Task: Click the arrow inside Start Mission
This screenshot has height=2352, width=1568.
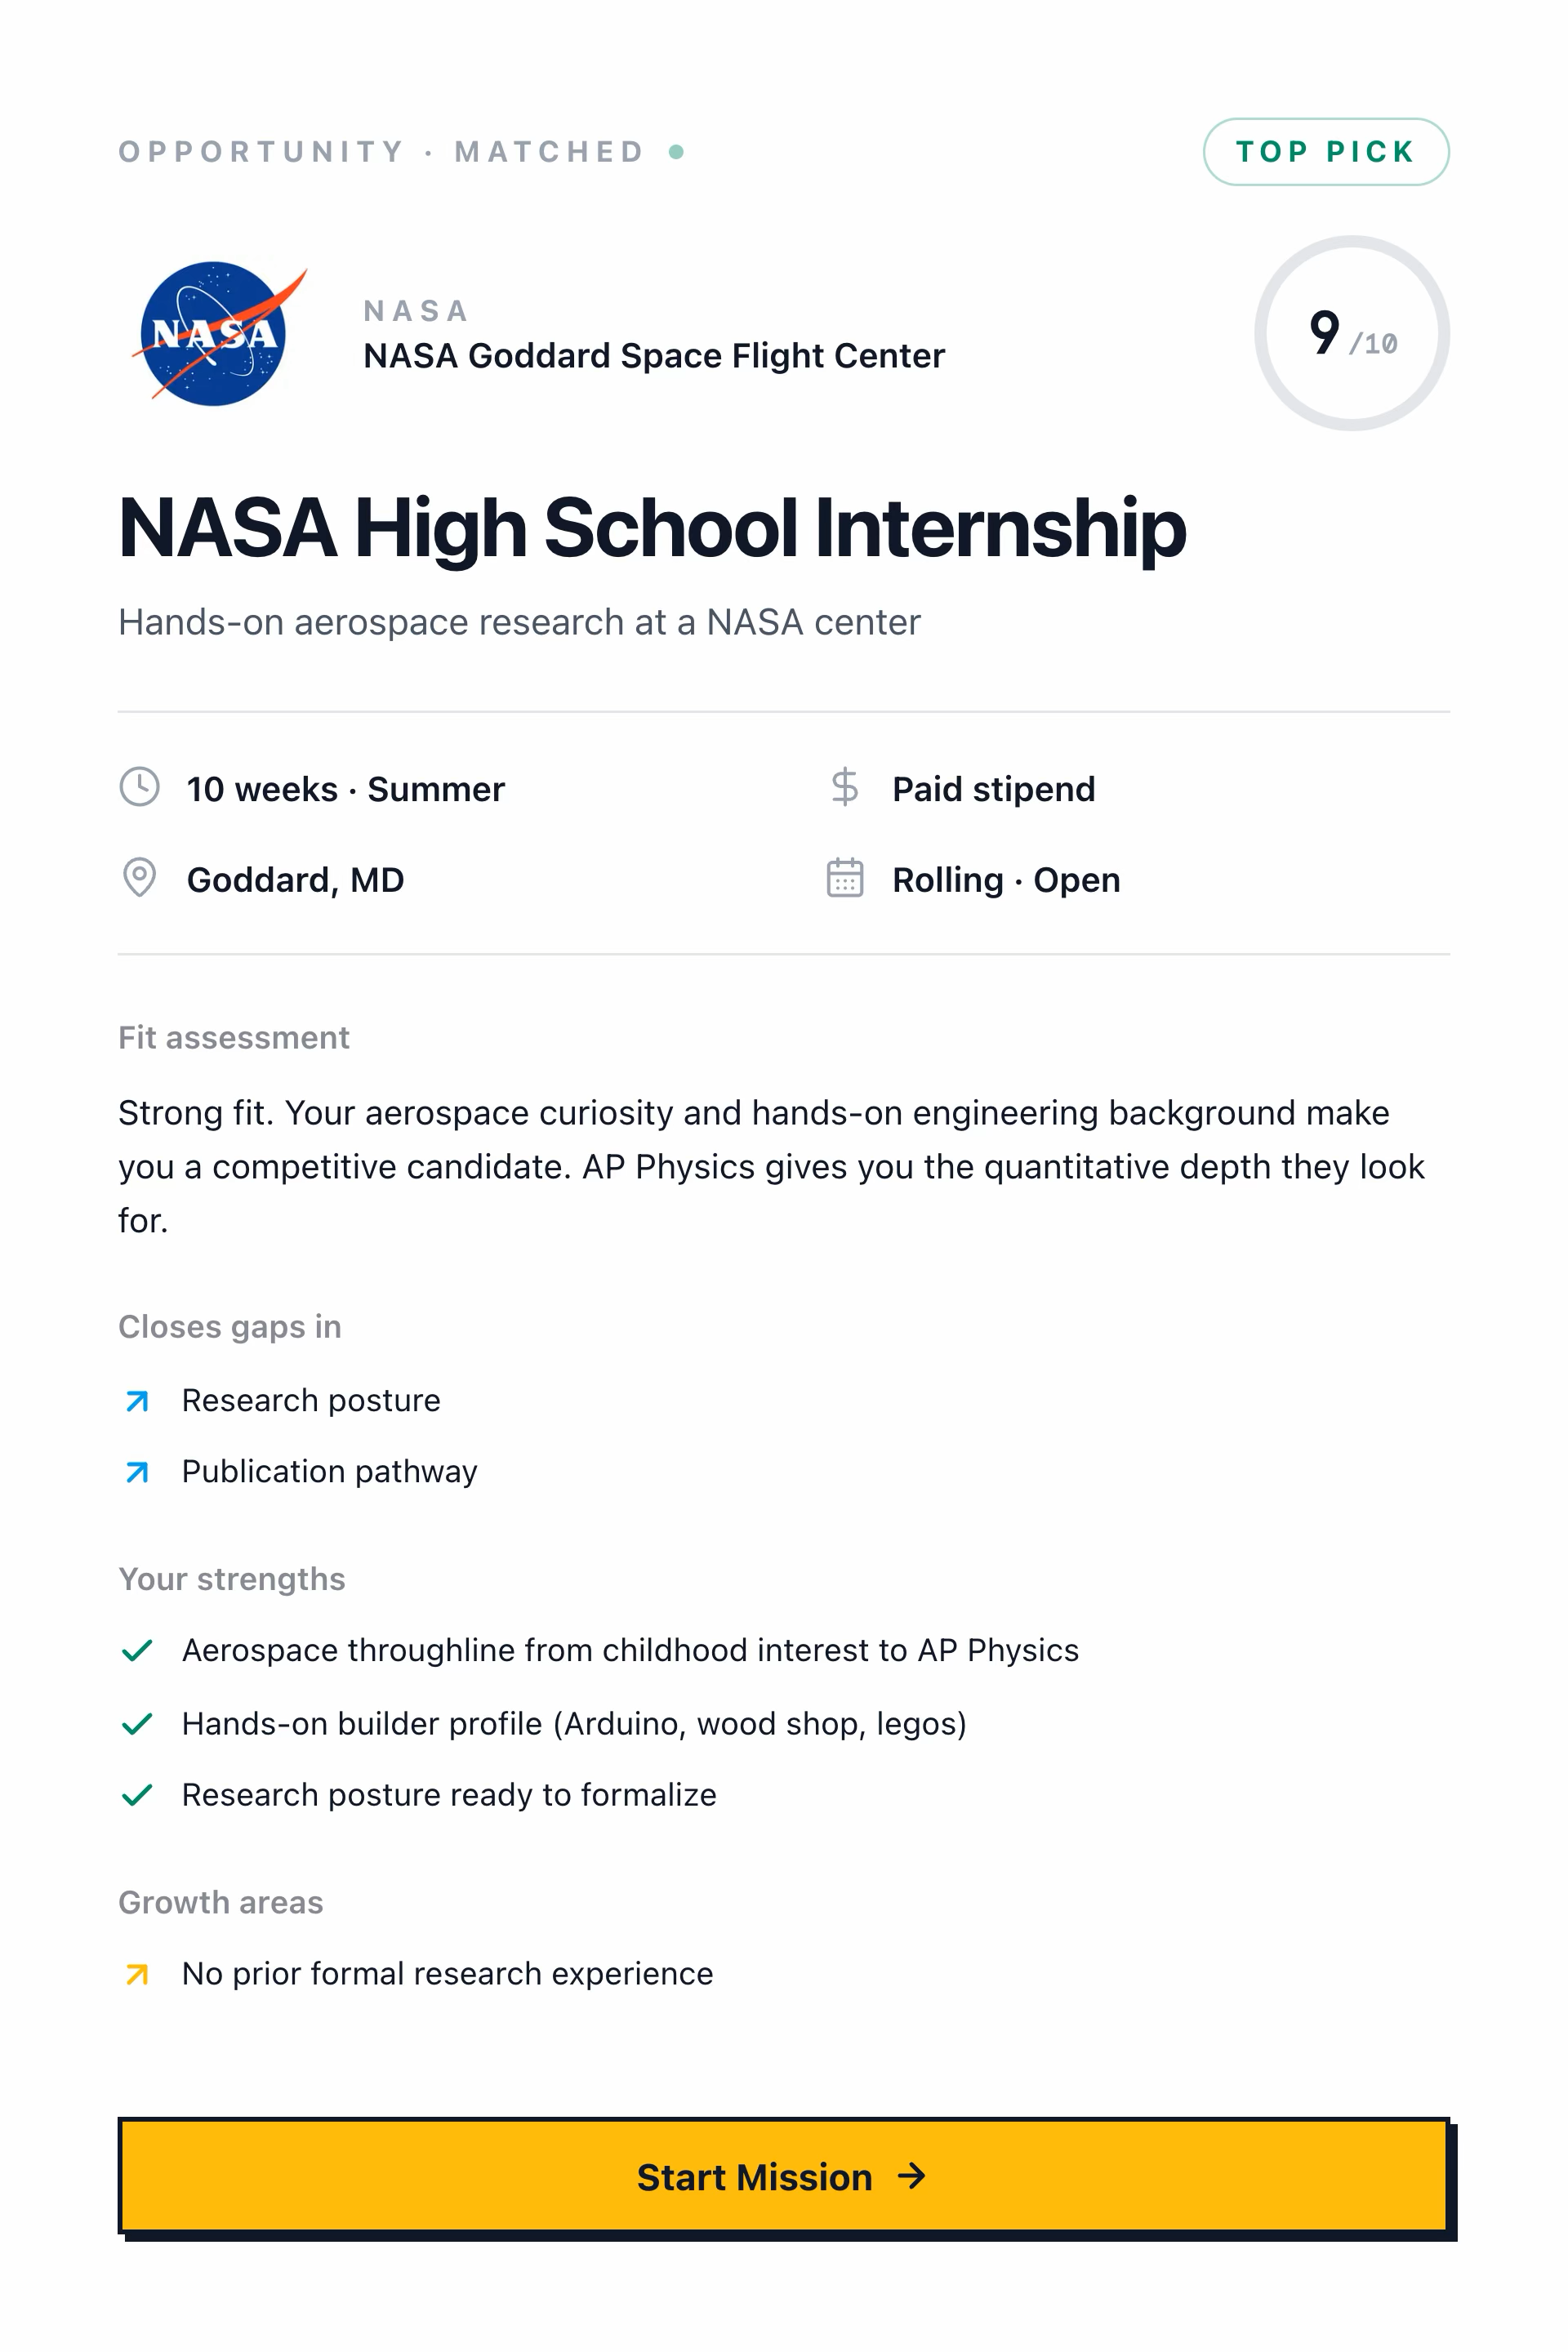Action: [x=912, y=2176]
